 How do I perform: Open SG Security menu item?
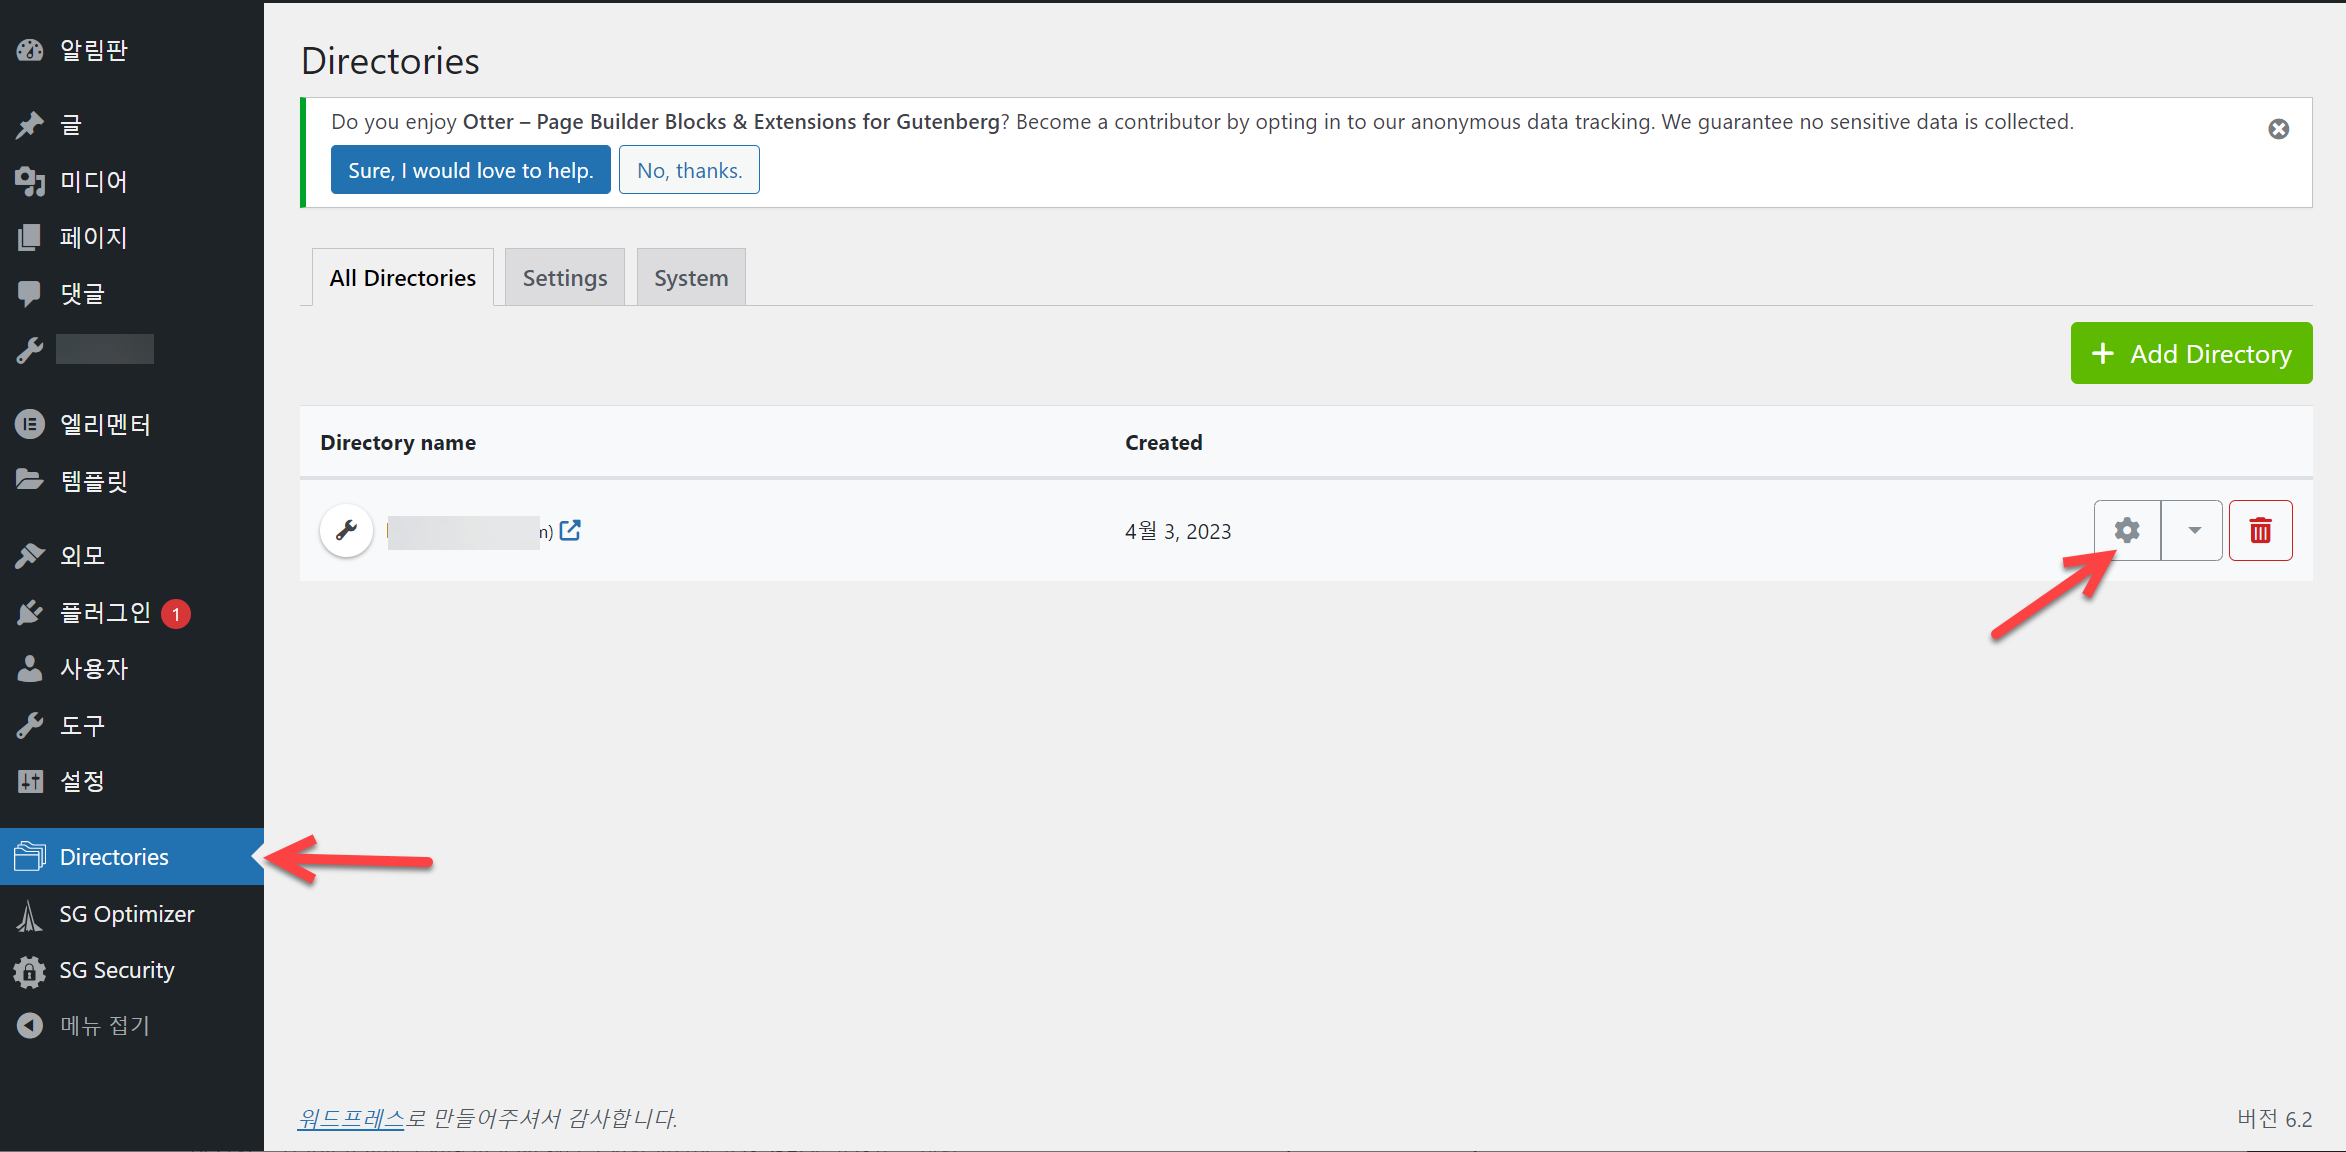pyautogui.click(x=116, y=970)
